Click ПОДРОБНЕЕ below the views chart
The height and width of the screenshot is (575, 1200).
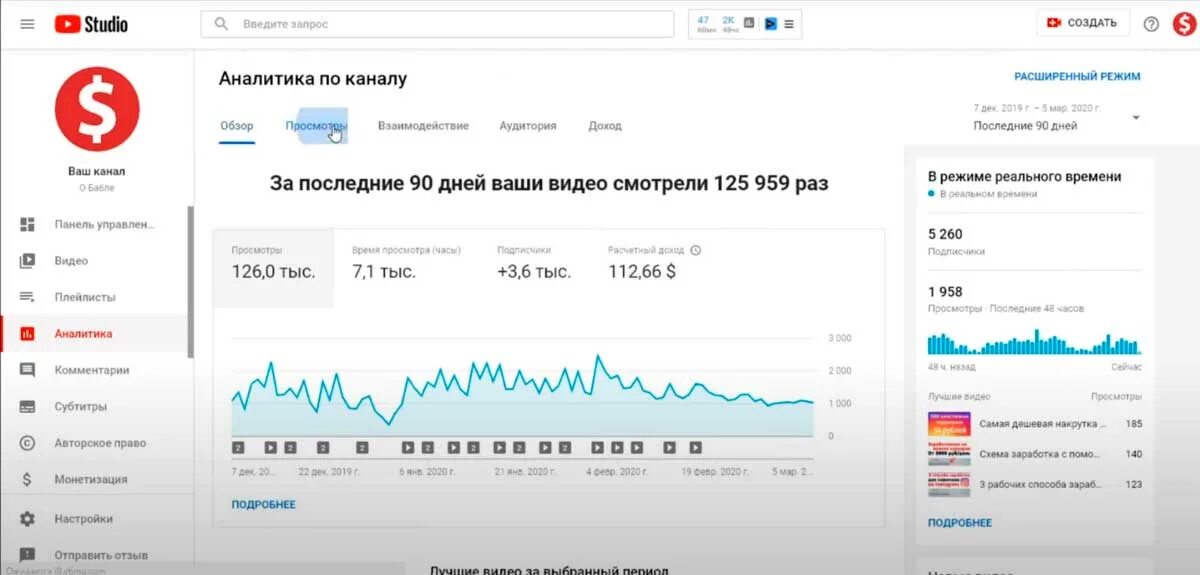[x=264, y=505]
